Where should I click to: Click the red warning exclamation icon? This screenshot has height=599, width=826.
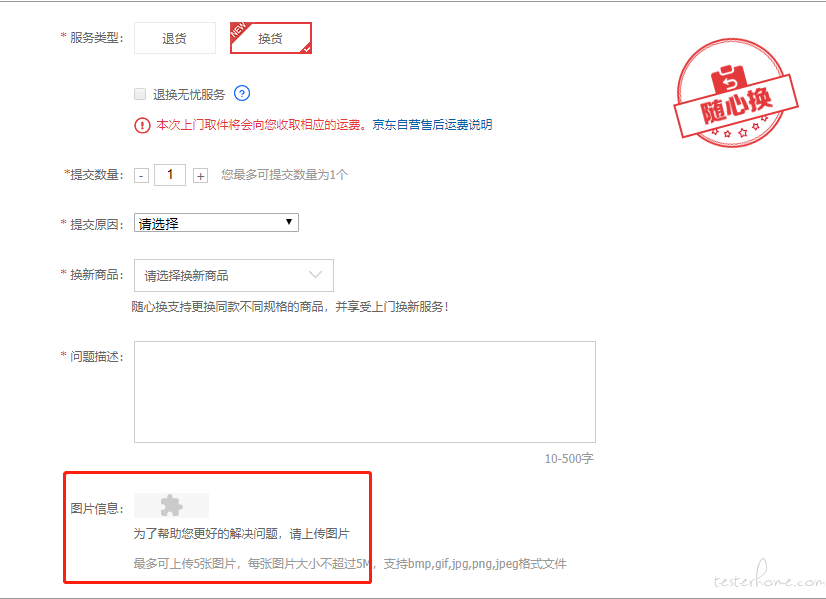point(142,125)
